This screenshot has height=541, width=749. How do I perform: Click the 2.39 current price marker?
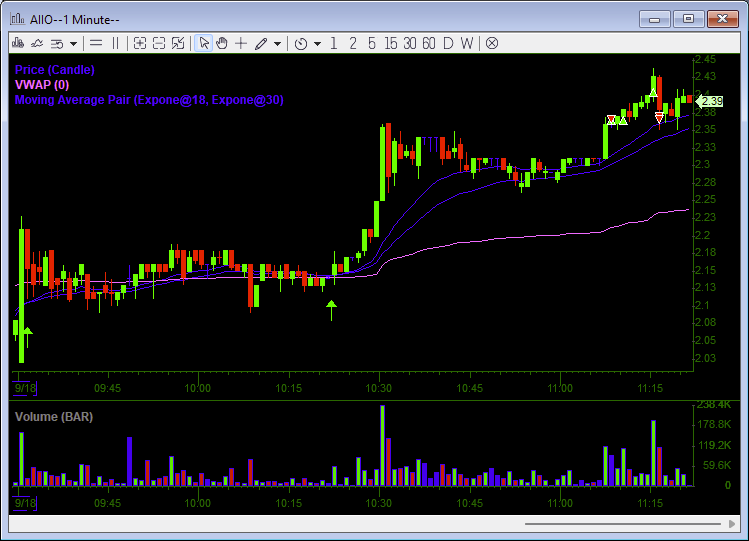(709, 101)
